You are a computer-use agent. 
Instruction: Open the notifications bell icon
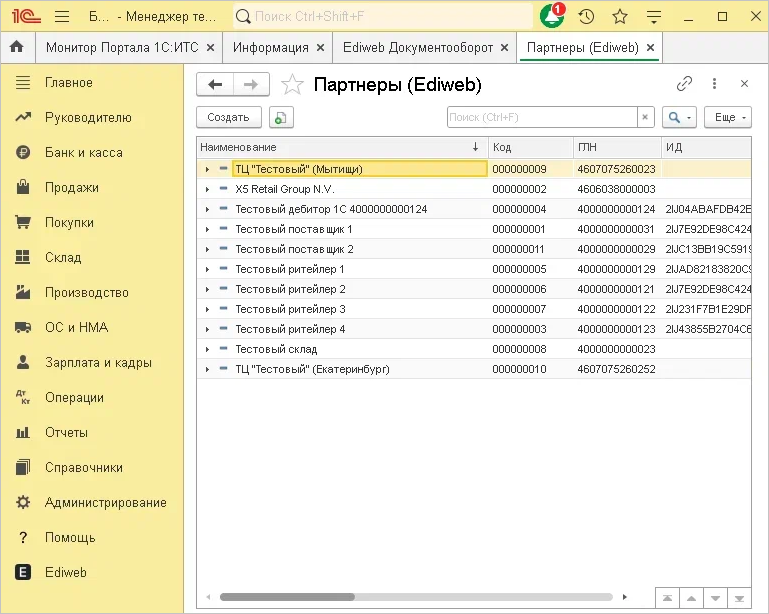coord(552,17)
